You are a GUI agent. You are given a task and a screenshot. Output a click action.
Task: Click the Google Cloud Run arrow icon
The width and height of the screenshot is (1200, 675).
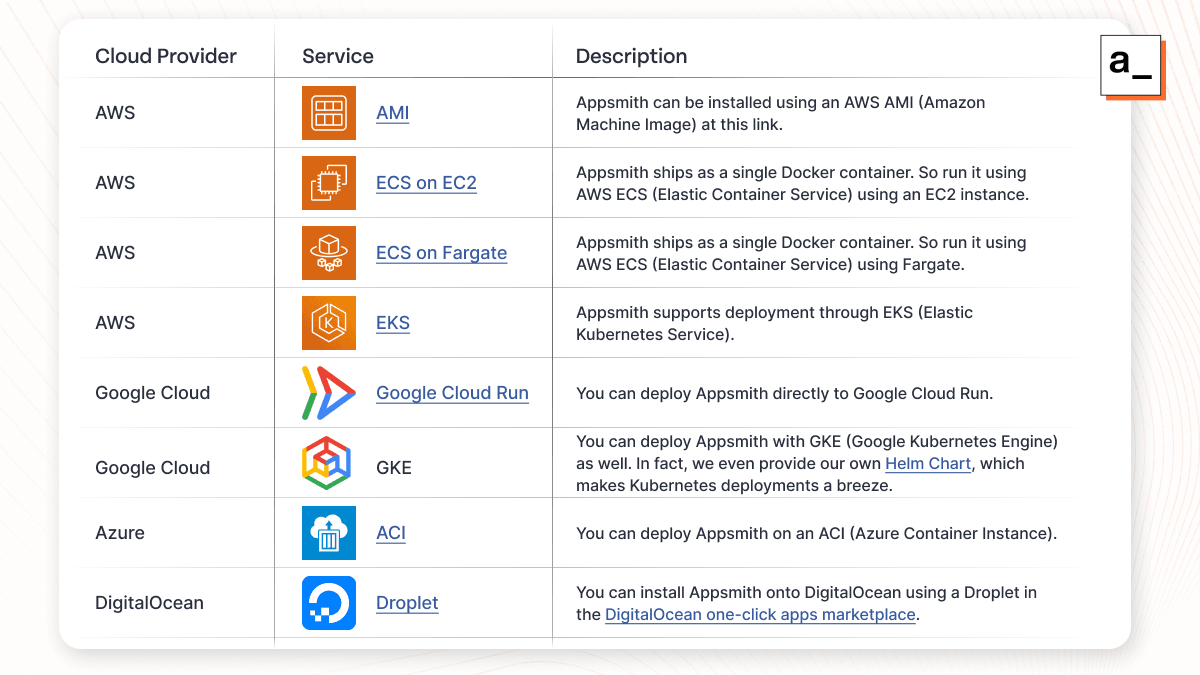point(327,392)
